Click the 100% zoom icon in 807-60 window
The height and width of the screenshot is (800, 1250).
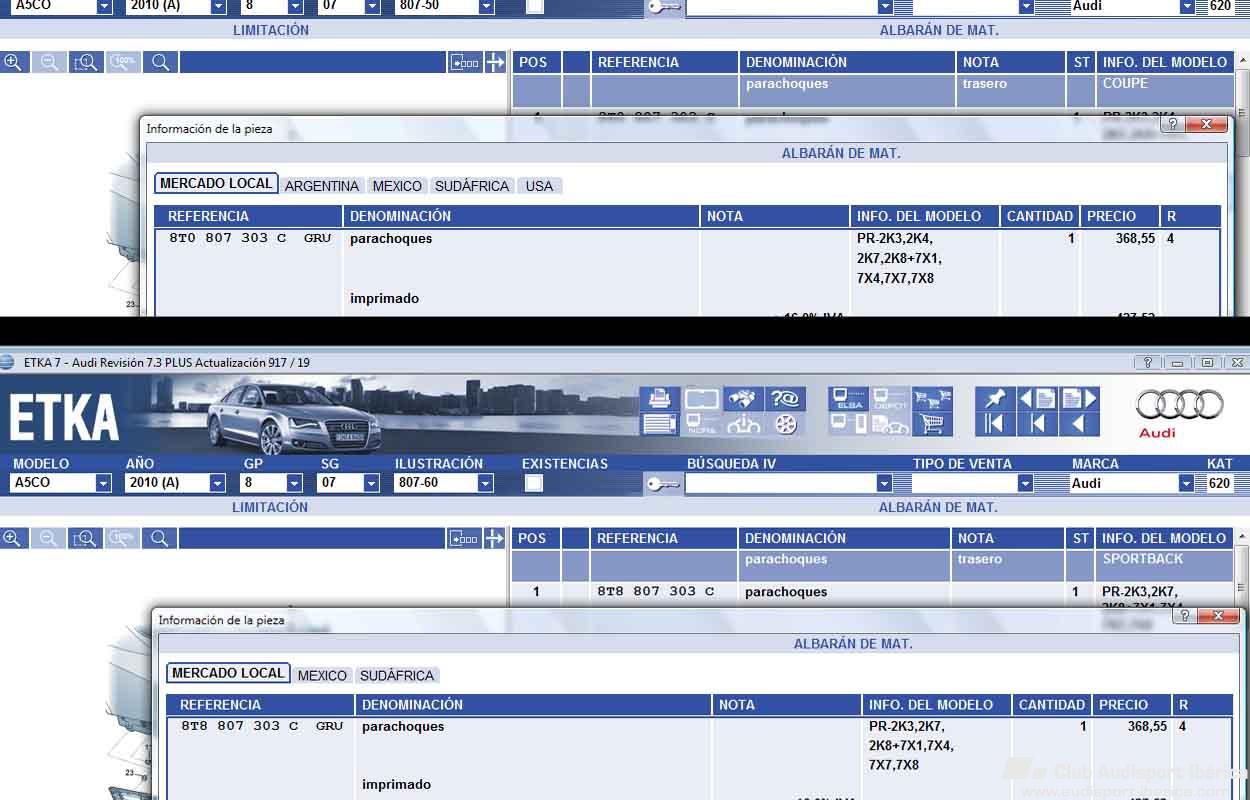122,538
